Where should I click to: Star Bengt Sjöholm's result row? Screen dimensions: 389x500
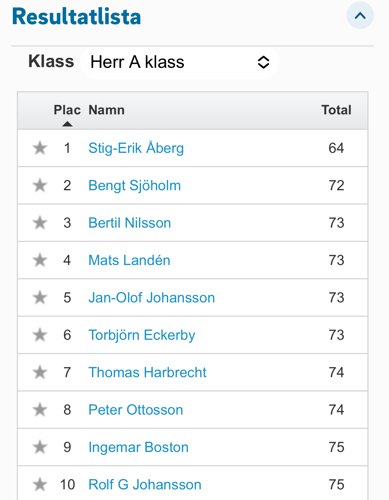[x=40, y=185]
